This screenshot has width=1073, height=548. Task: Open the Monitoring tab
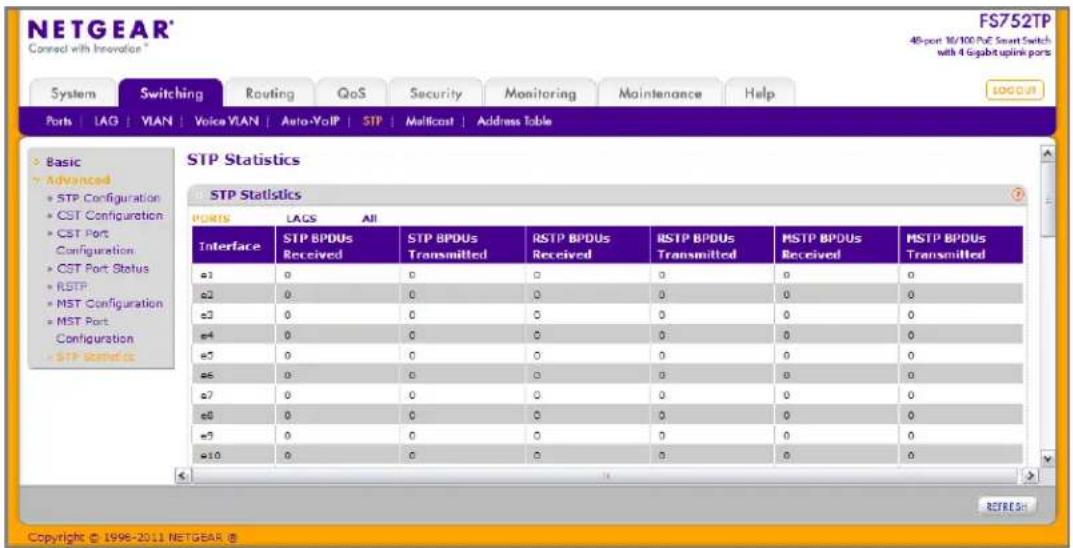point(540,93)
